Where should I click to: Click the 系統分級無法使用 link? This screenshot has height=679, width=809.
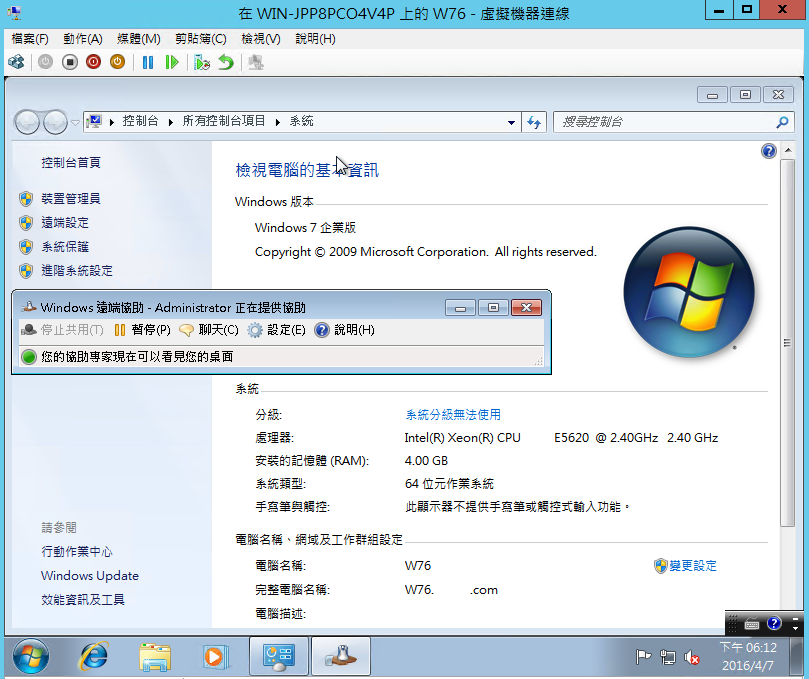pos(453,415)
